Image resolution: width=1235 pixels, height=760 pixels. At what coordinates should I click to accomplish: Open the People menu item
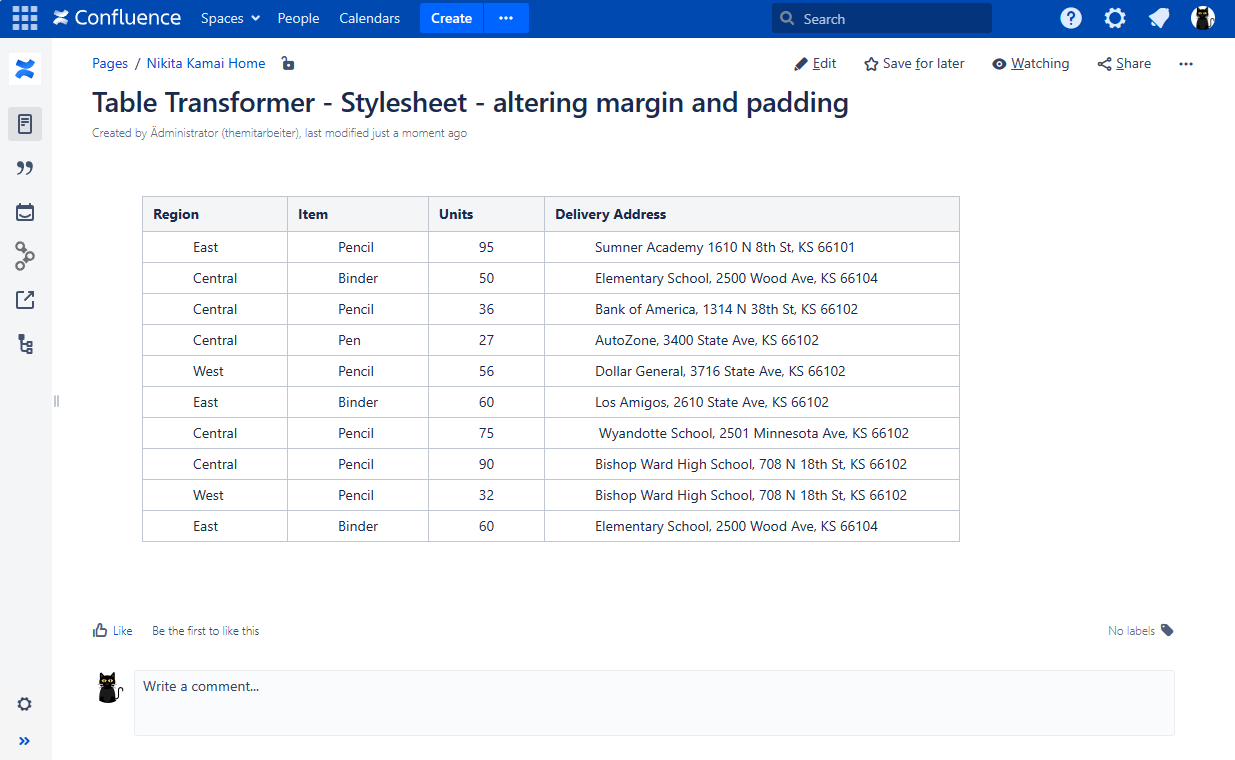pos(298,18)
